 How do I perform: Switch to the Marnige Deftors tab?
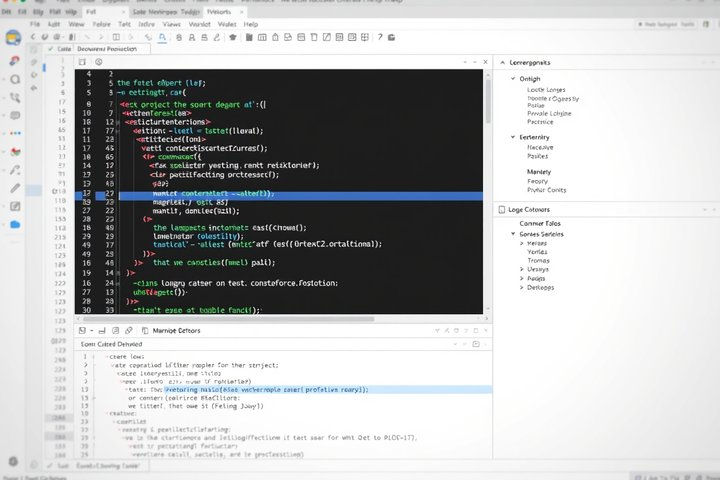[x=176, y=330]
